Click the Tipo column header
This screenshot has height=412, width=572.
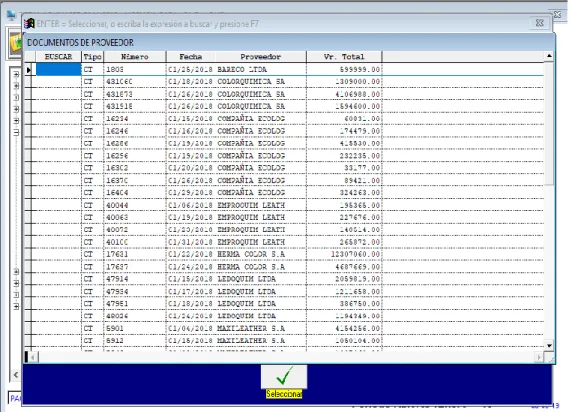pos(92,57)
